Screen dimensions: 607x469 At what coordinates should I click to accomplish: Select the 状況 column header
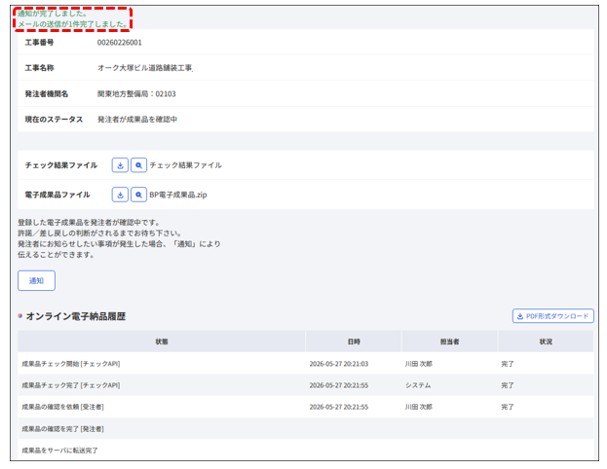click(x=545, y=341)
